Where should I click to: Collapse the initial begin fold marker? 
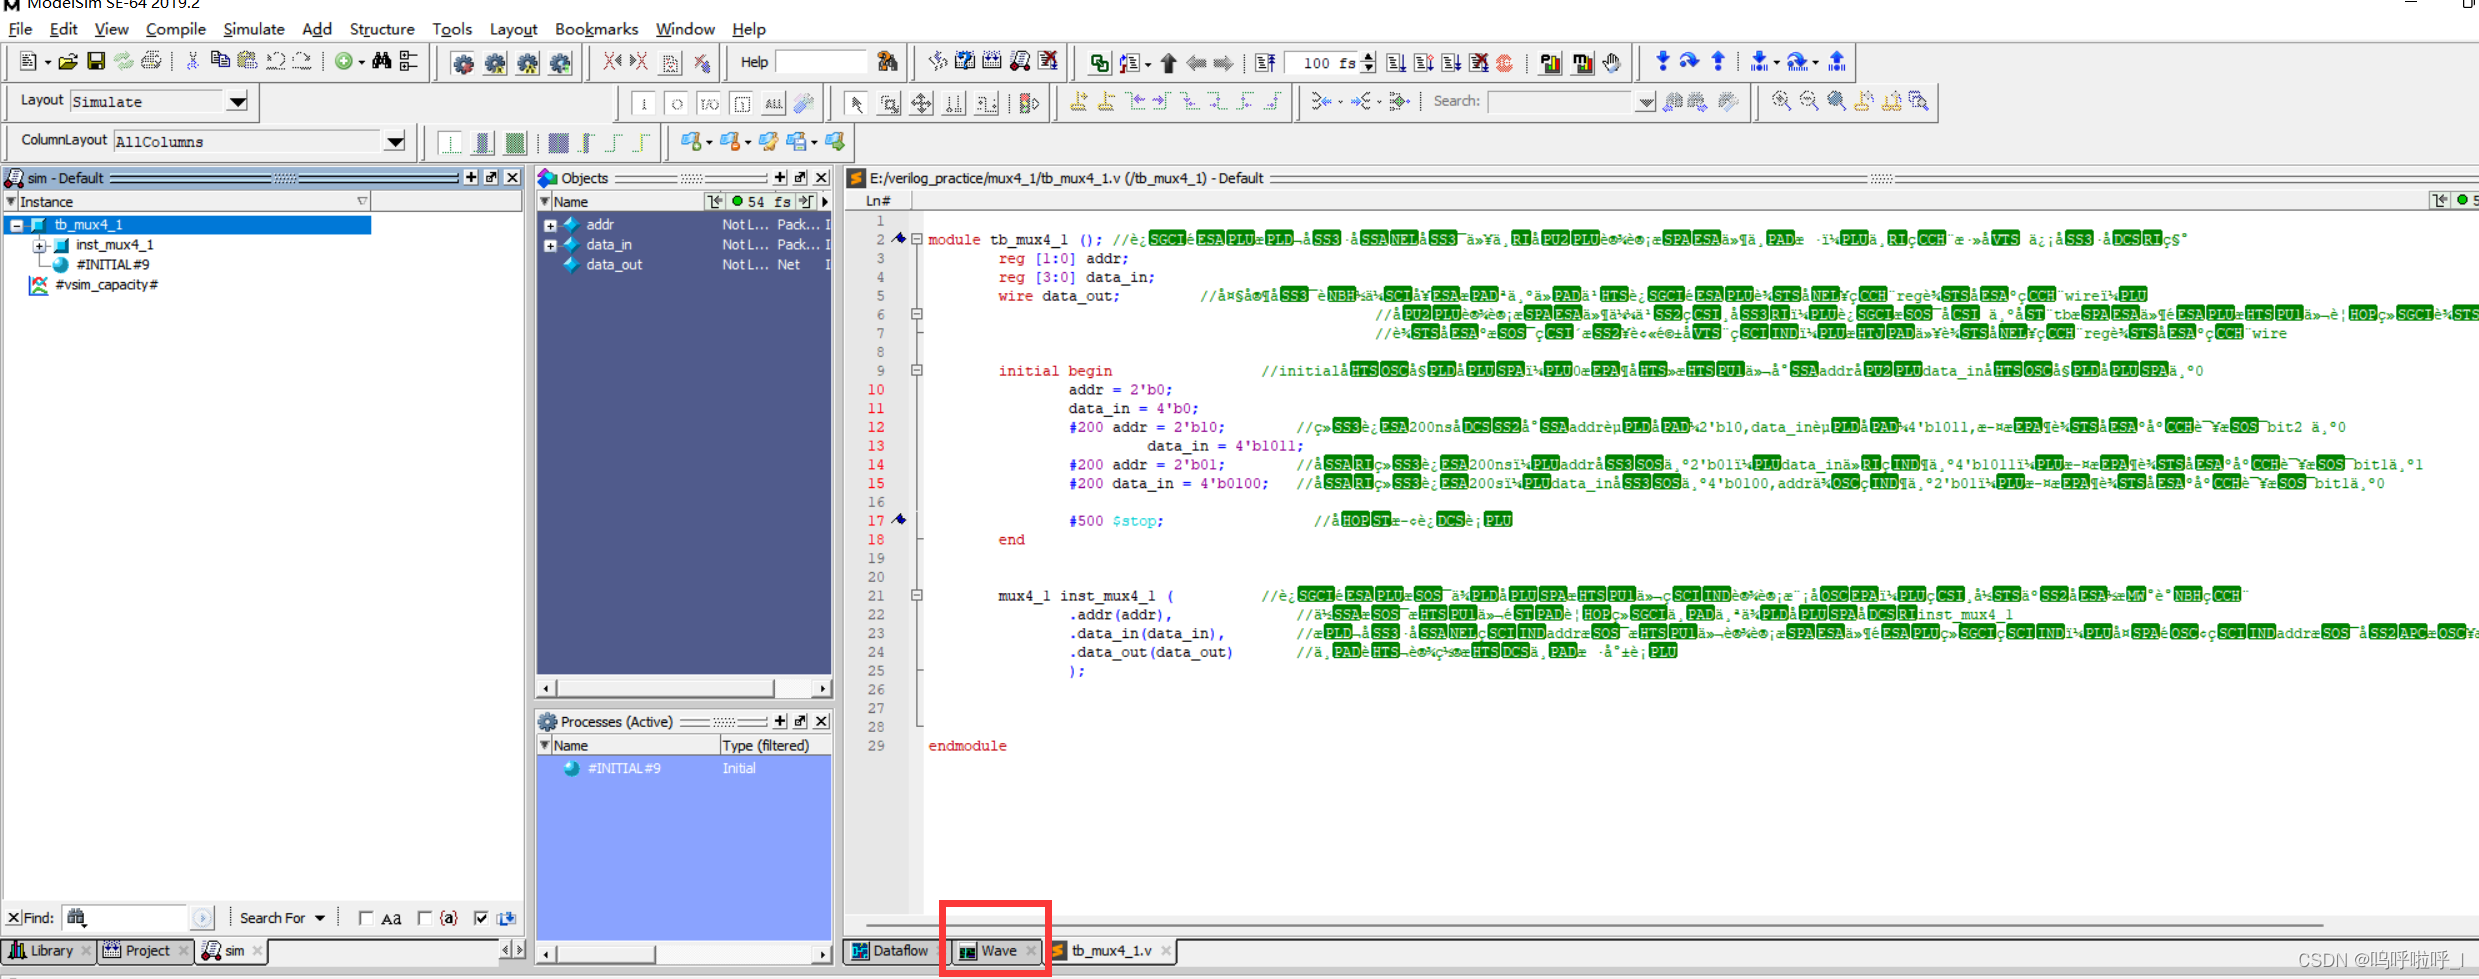click(x=916, y=370)
